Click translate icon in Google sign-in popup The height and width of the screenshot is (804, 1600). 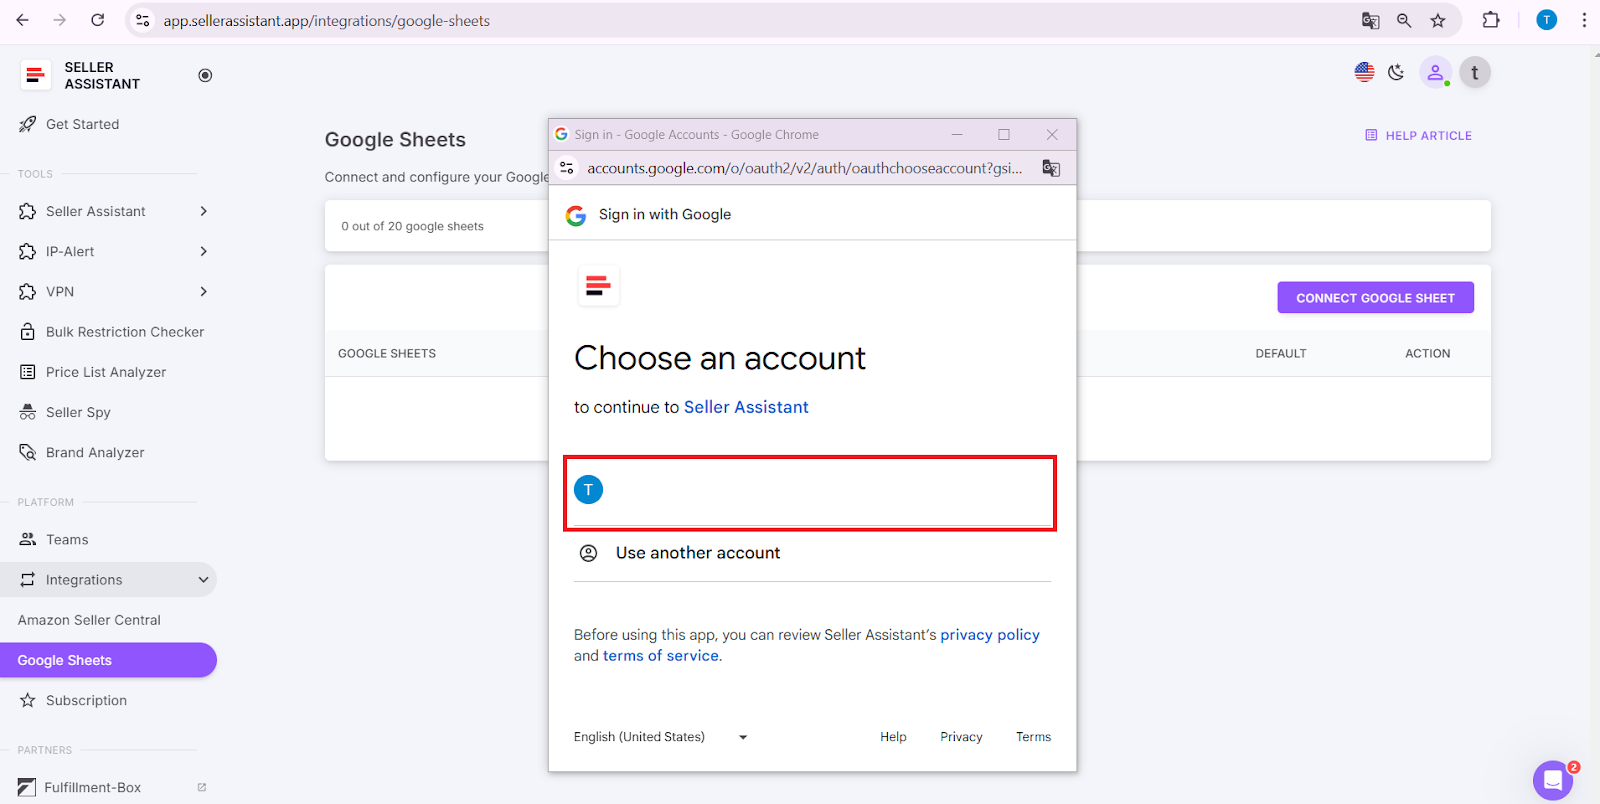[1051, 168]
